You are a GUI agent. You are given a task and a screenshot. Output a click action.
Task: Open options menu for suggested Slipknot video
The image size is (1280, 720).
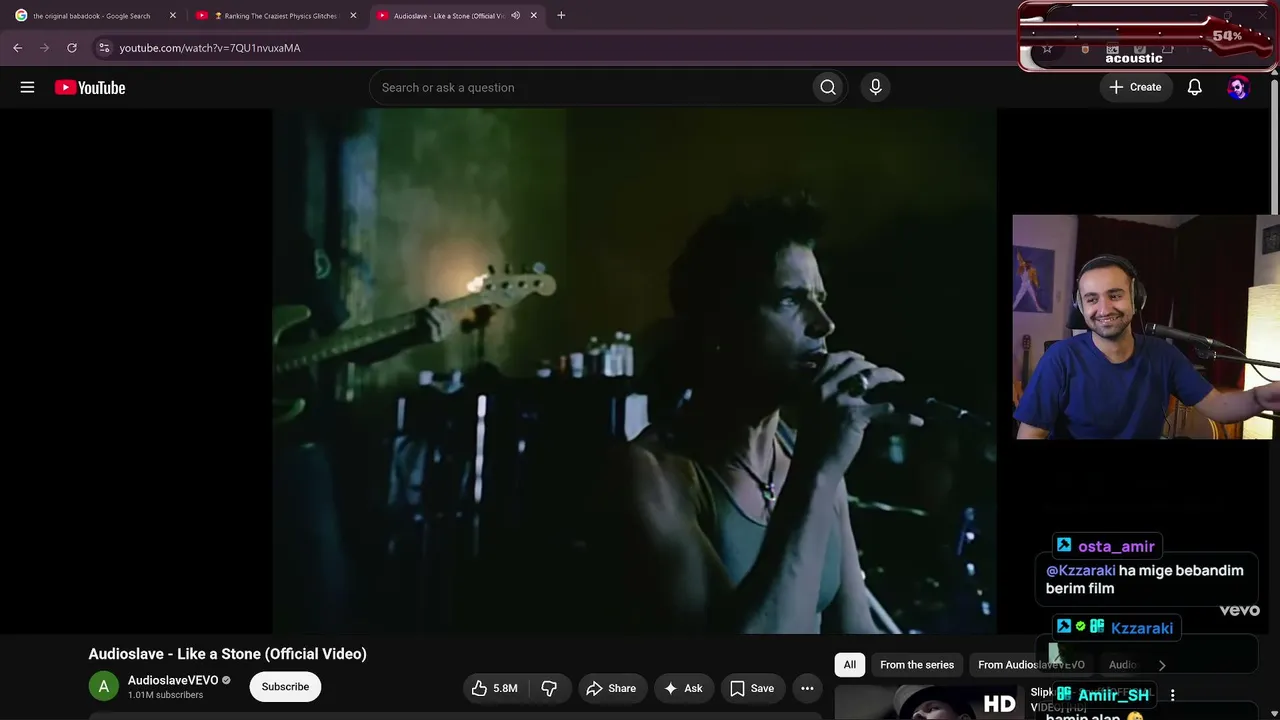tap(1172, 695)
